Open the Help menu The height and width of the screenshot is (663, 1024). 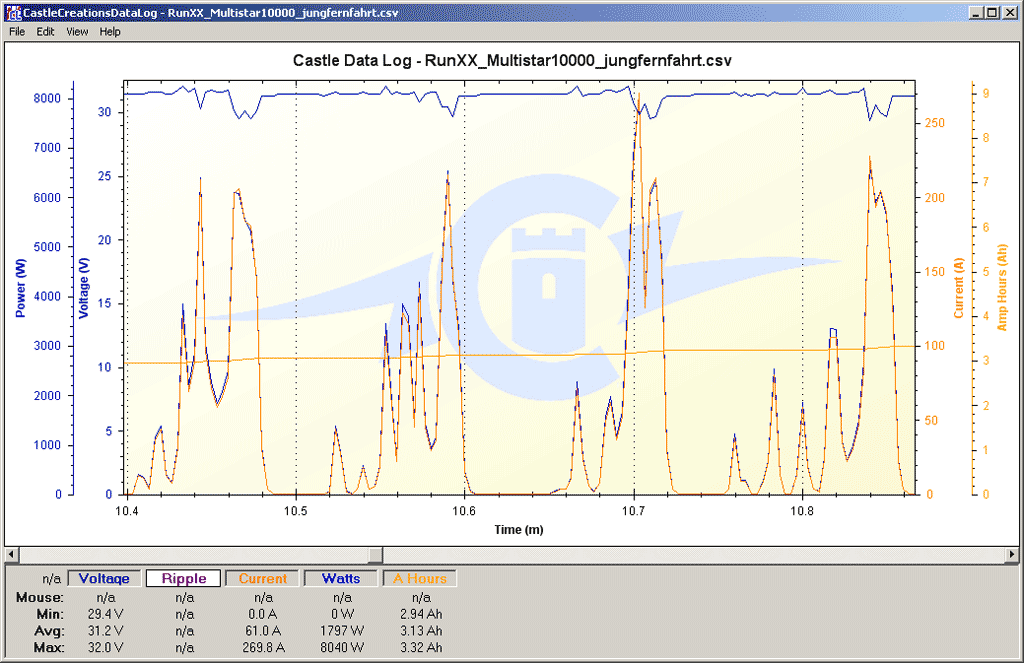[x=110, y=31]
